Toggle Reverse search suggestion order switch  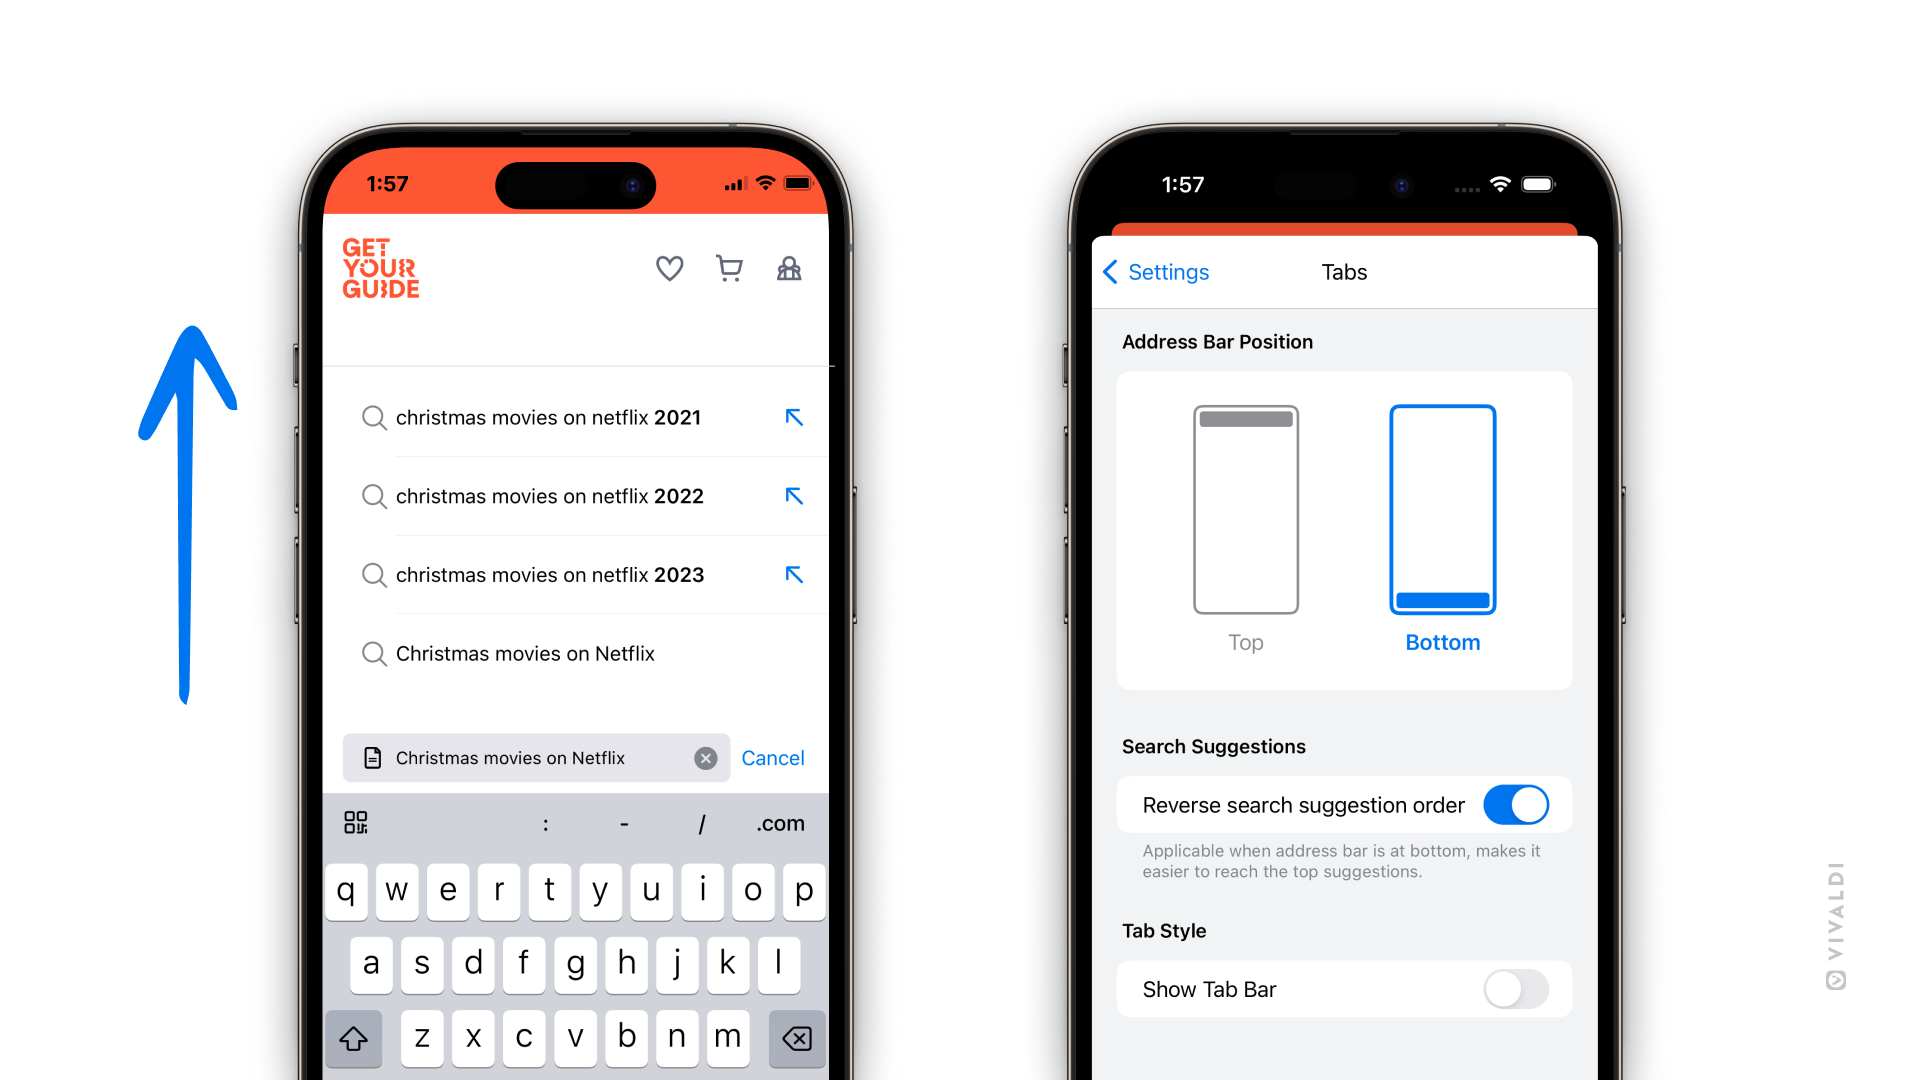(x=1515, y=806)
